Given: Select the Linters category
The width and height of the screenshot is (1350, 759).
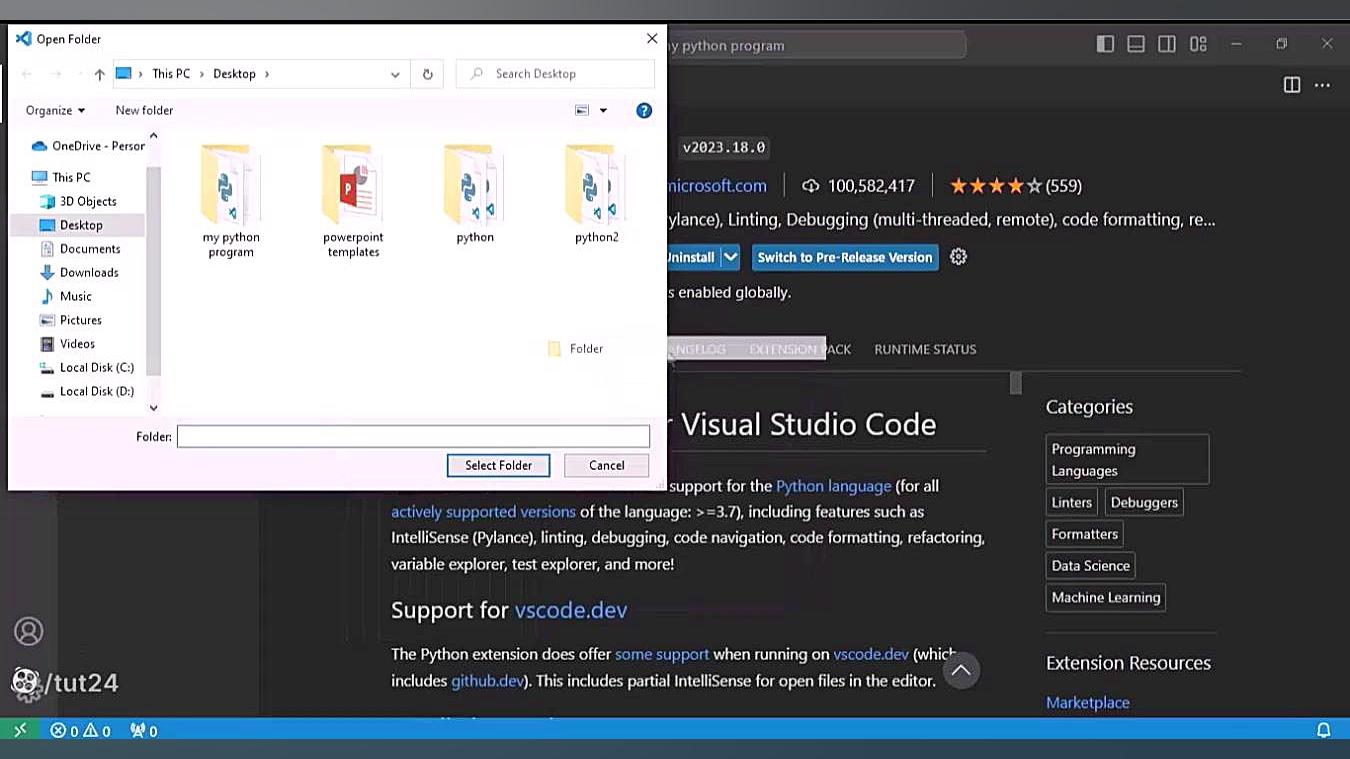Looking at the screenshot, I should tap(1072, 503).
